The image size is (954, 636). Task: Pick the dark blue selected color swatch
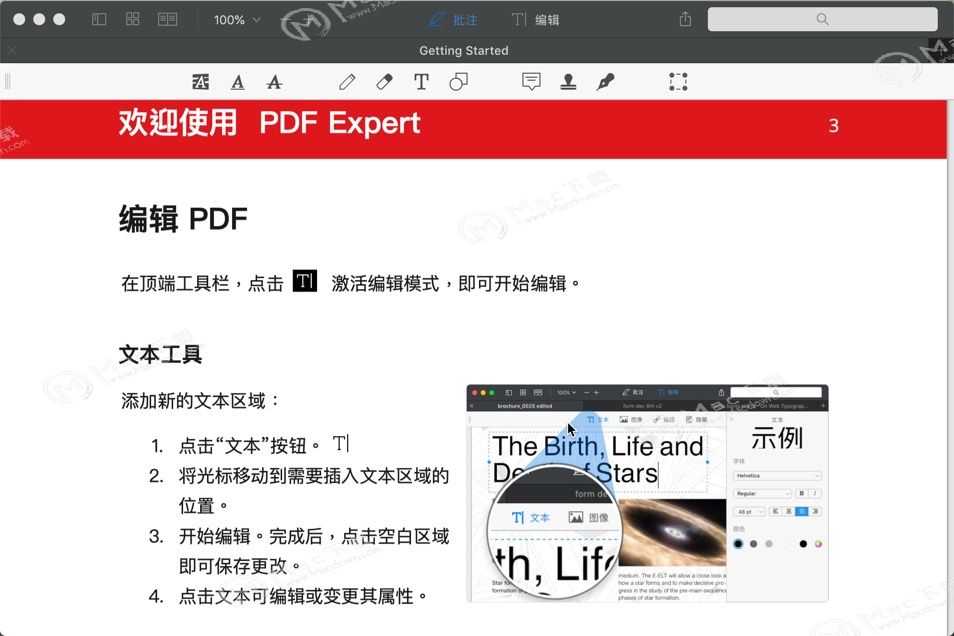click(x=738, y=543)
